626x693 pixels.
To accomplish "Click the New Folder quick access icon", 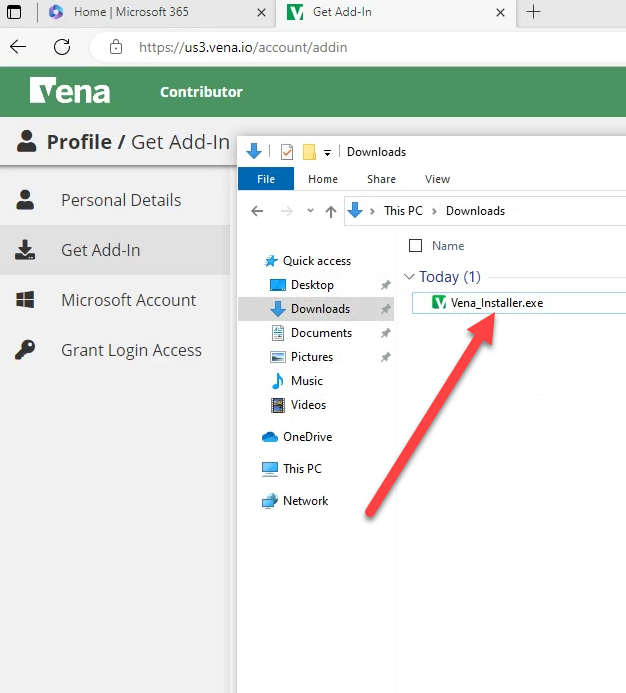I will (x=309, y=152).
